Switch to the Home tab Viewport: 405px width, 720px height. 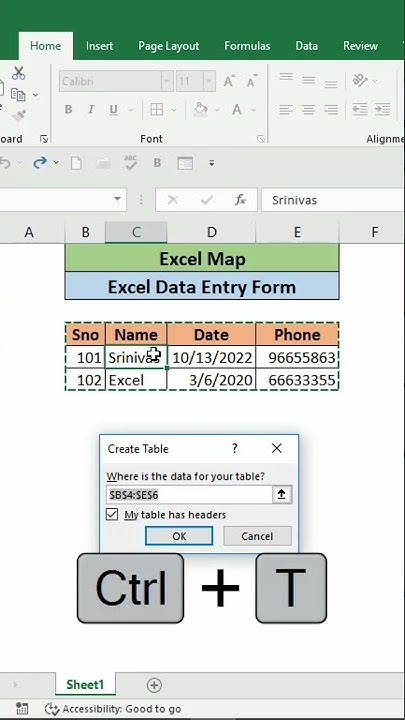[x=45, y=46]
